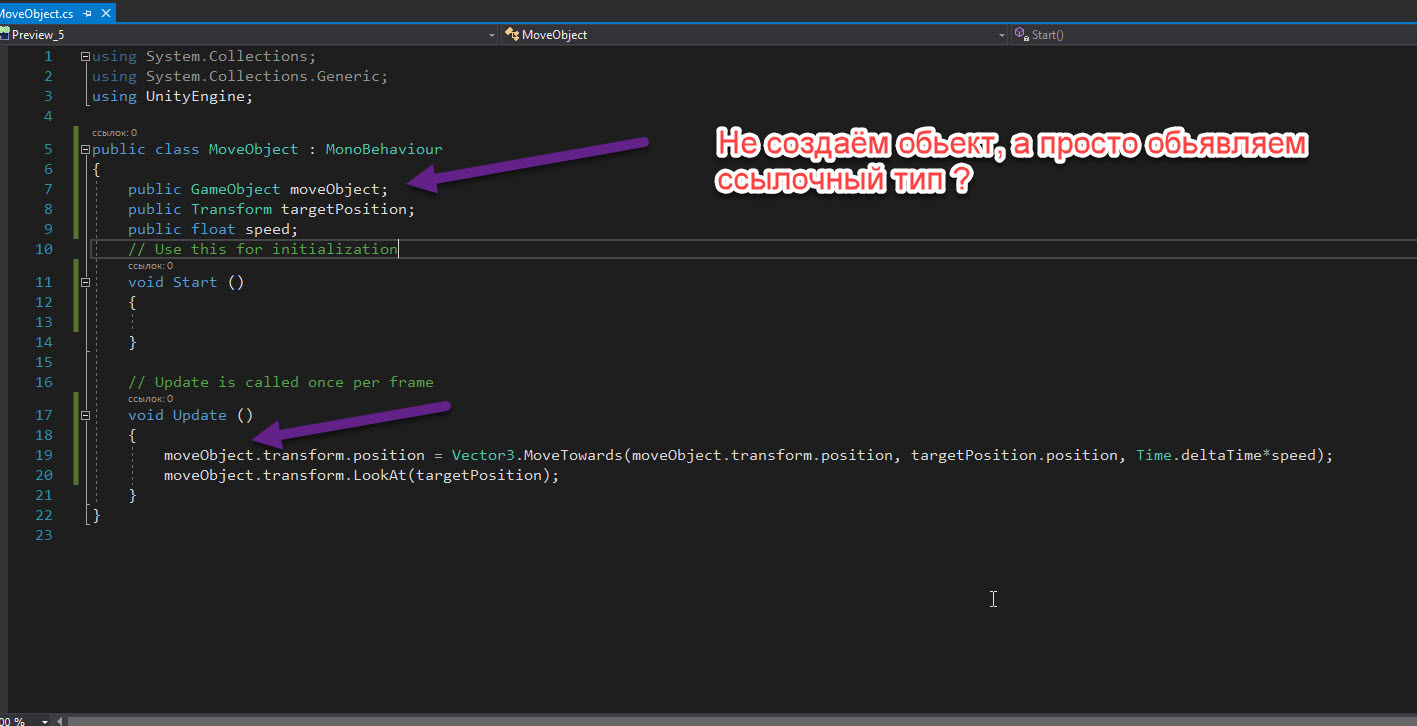The height and width of the screenshot is (726, 1417).
Task: Click line number 23 in the margin
Action: click(x=43, y=535)
